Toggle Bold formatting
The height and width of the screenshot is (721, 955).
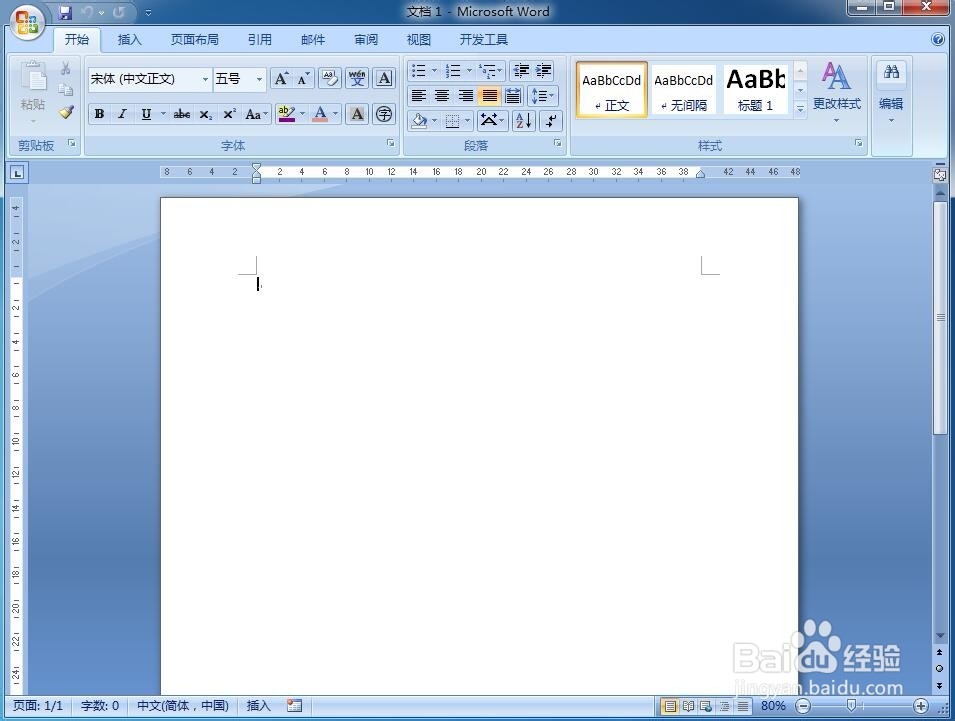point(99,114)
